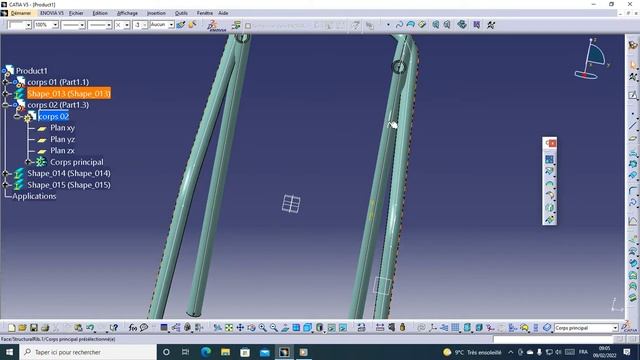This screenshot has height=360, width=640.
Task: Click the Isometric view blue cube icon
Action: [307, 328]
